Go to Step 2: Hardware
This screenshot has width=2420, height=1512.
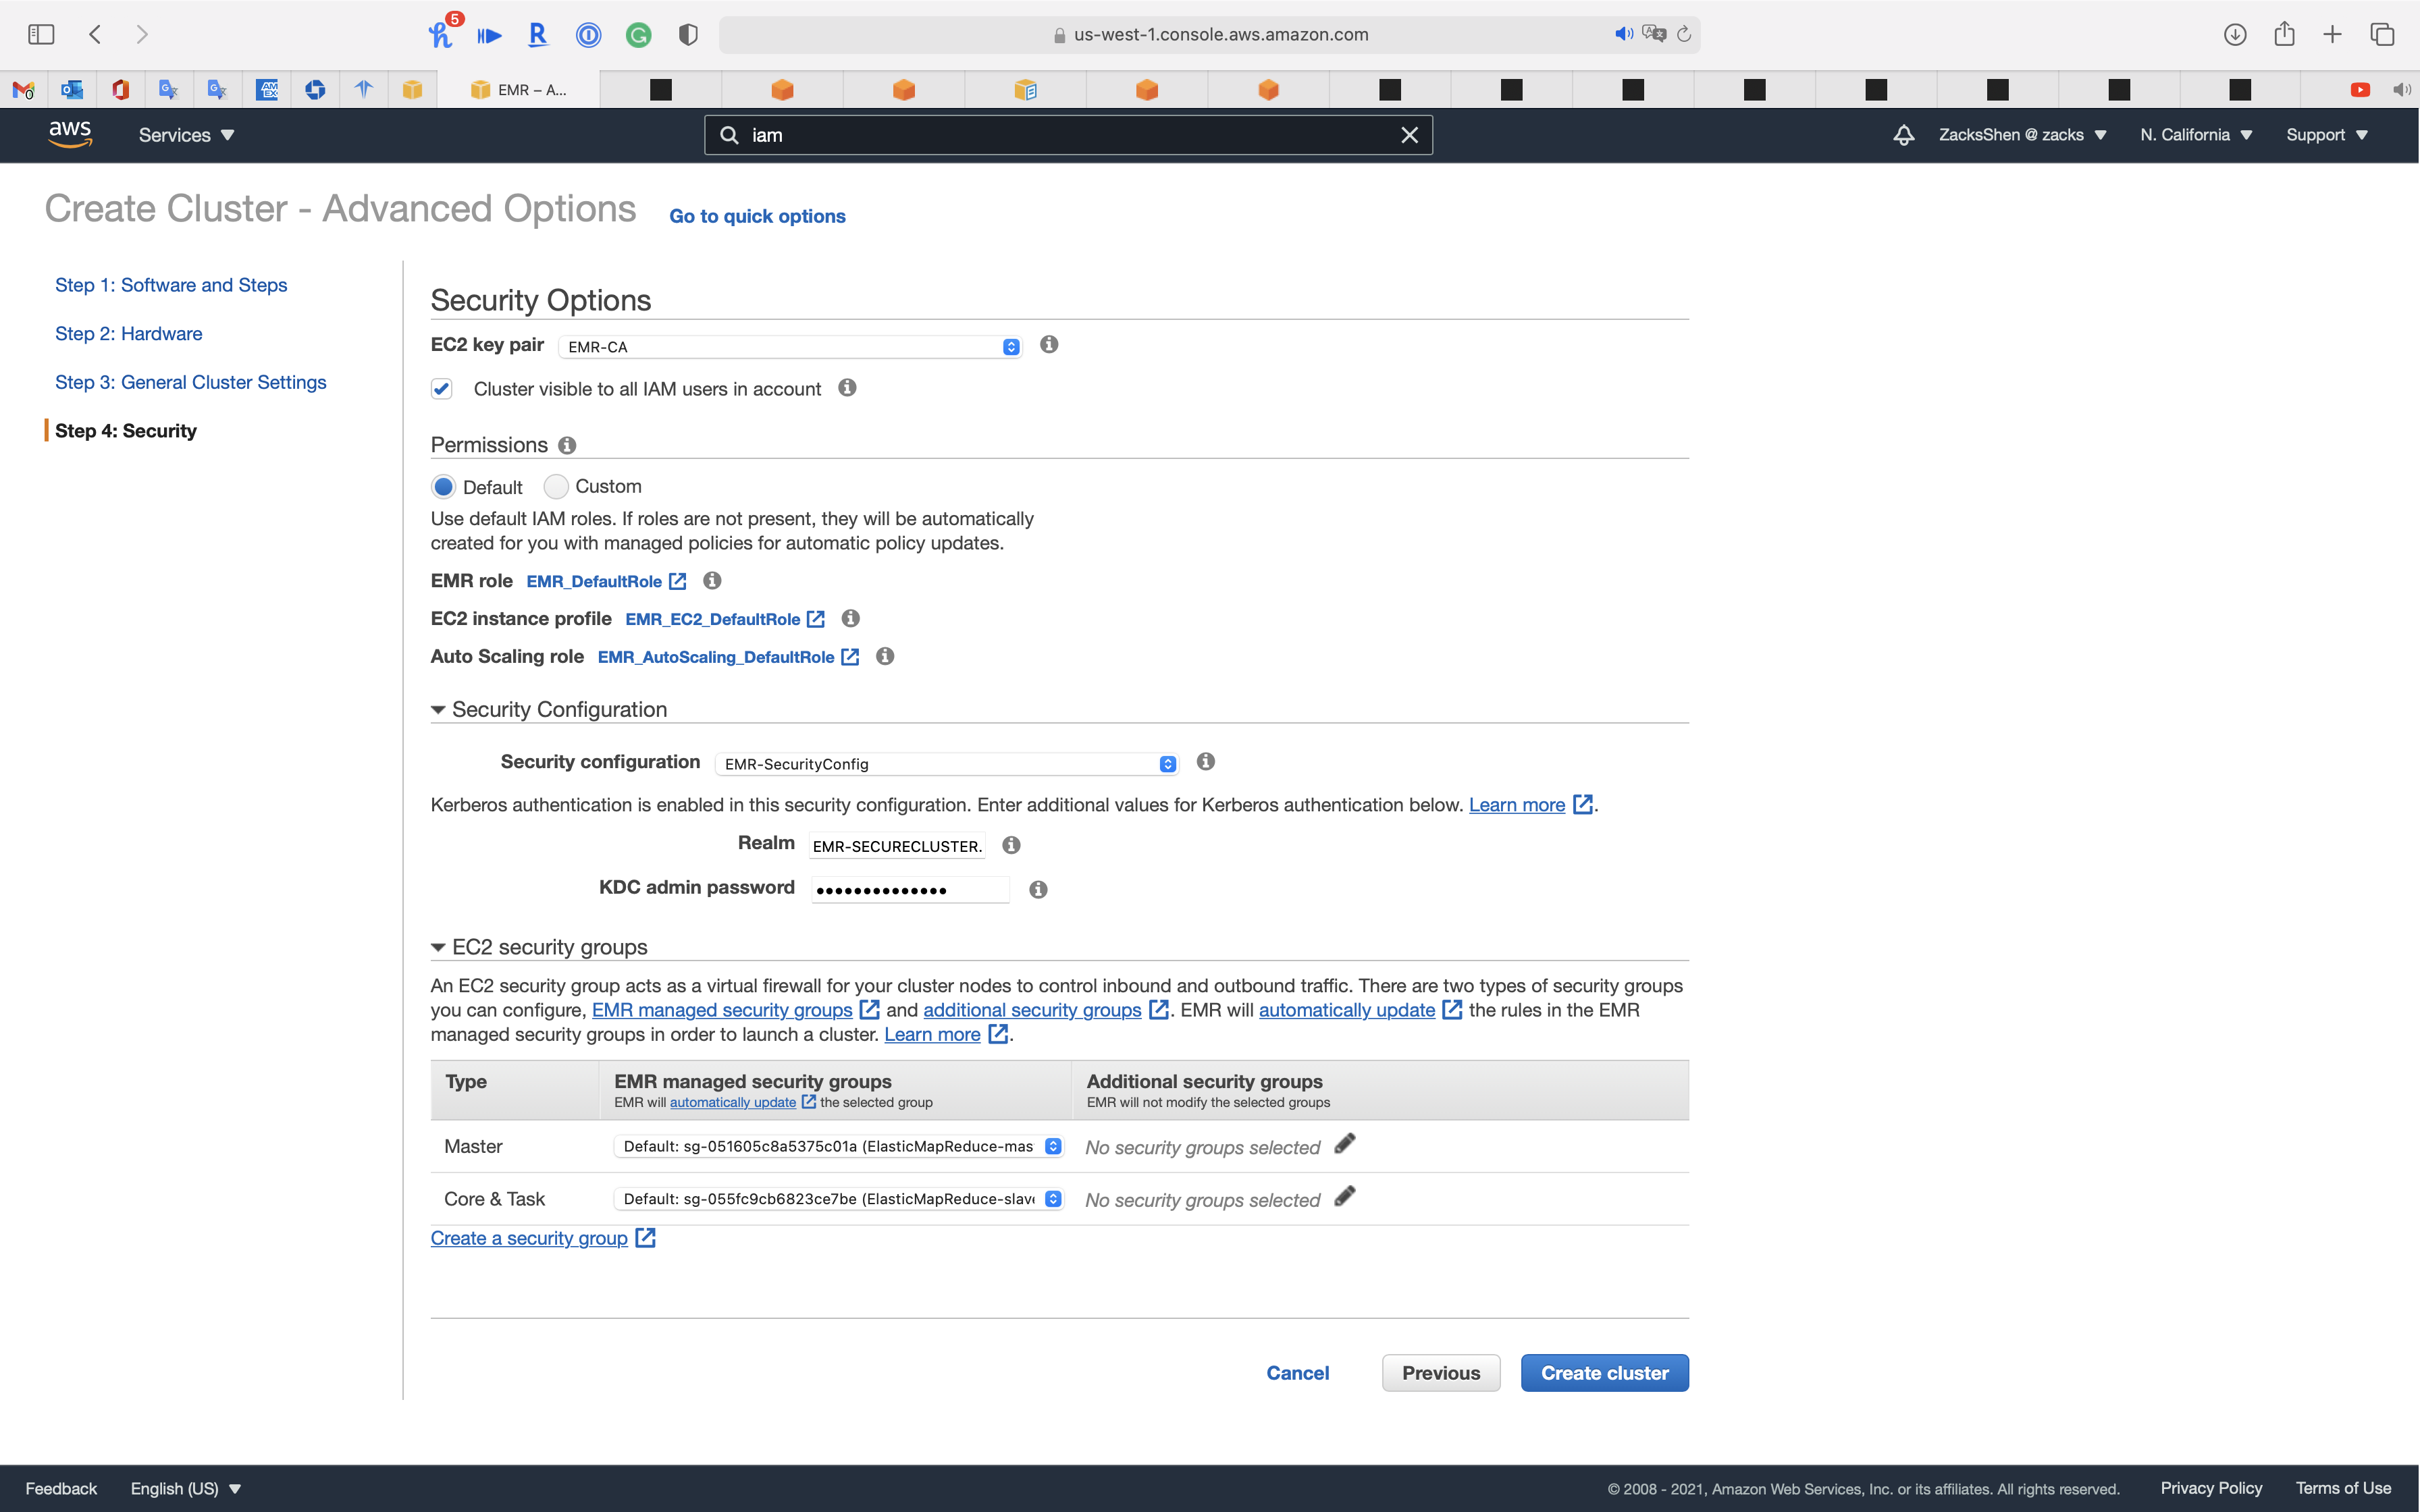click(x=128, y=334)
